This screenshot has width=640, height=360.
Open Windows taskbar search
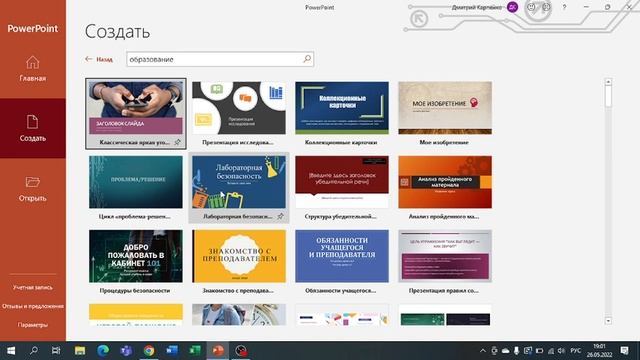[x=34, y=351]
